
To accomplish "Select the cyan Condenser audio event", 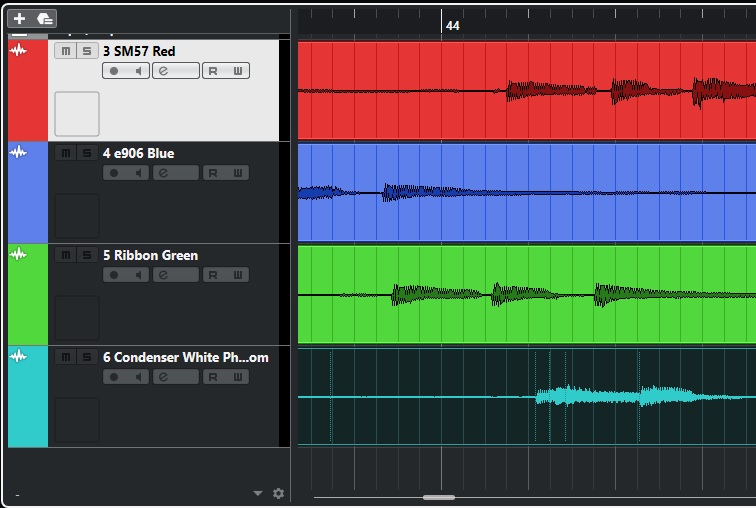I will (x=526, y=396).
